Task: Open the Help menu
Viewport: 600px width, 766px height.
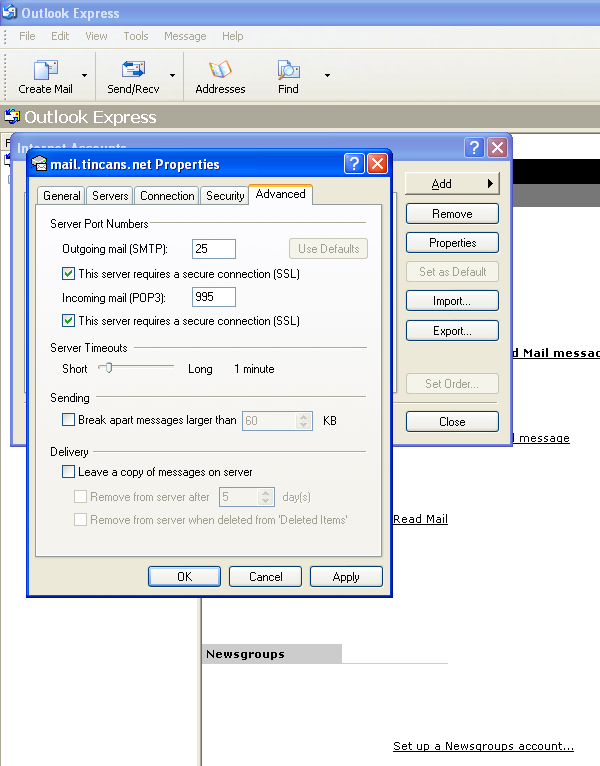Action: (x=233, y=36)
